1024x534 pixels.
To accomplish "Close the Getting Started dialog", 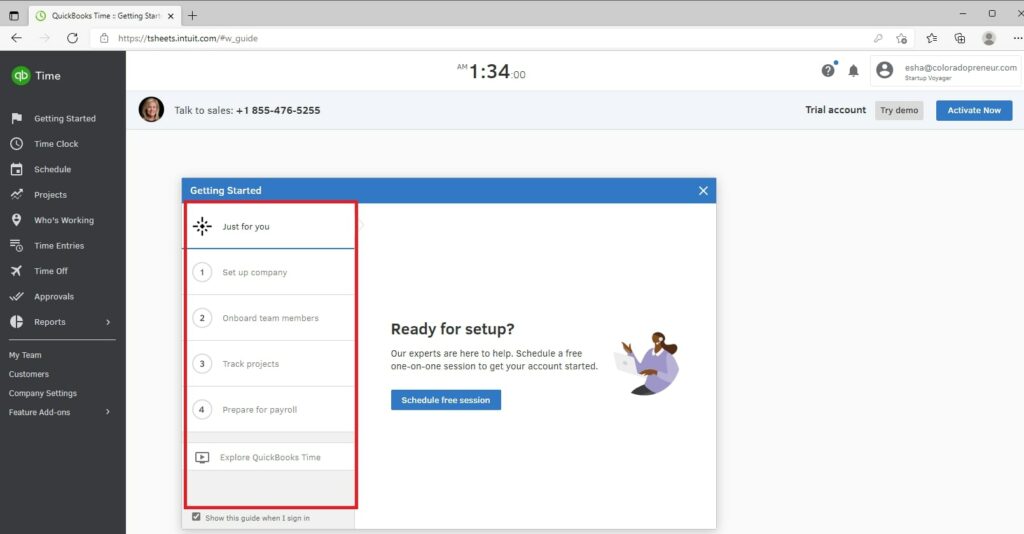I will pyautogui.click(x=703, y=191).
